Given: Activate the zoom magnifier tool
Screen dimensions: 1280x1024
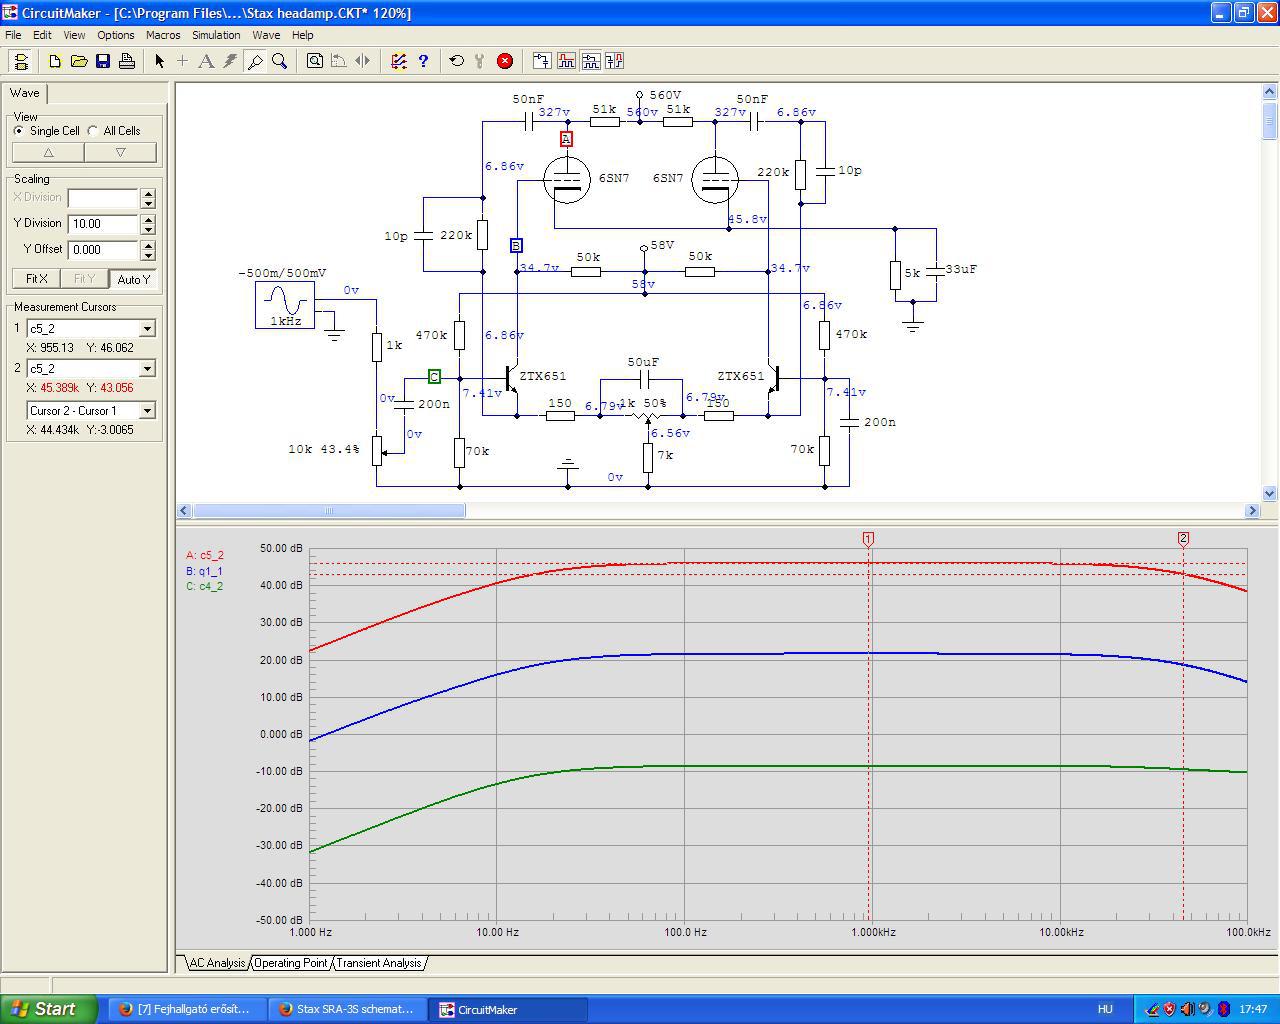Looking at the screenshot, I should coord(280,61).
